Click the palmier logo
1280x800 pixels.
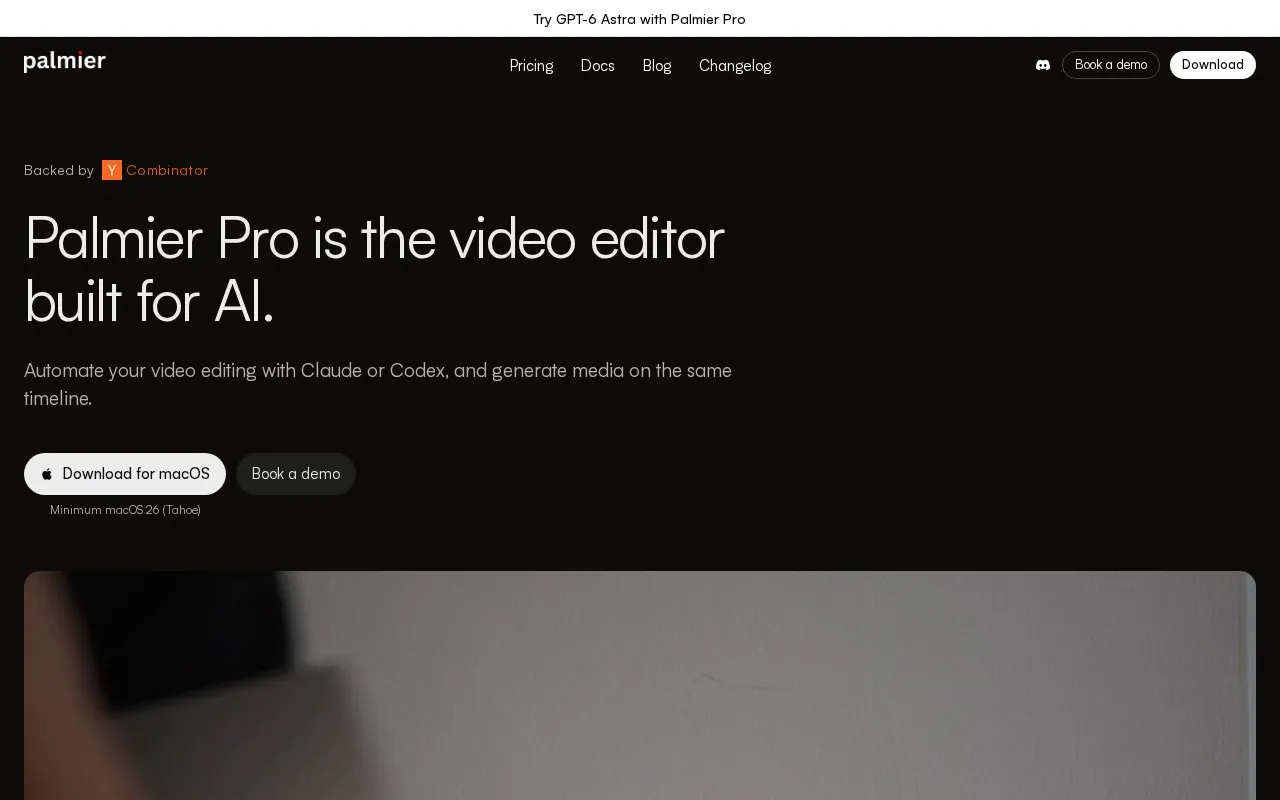click(65, 62)
